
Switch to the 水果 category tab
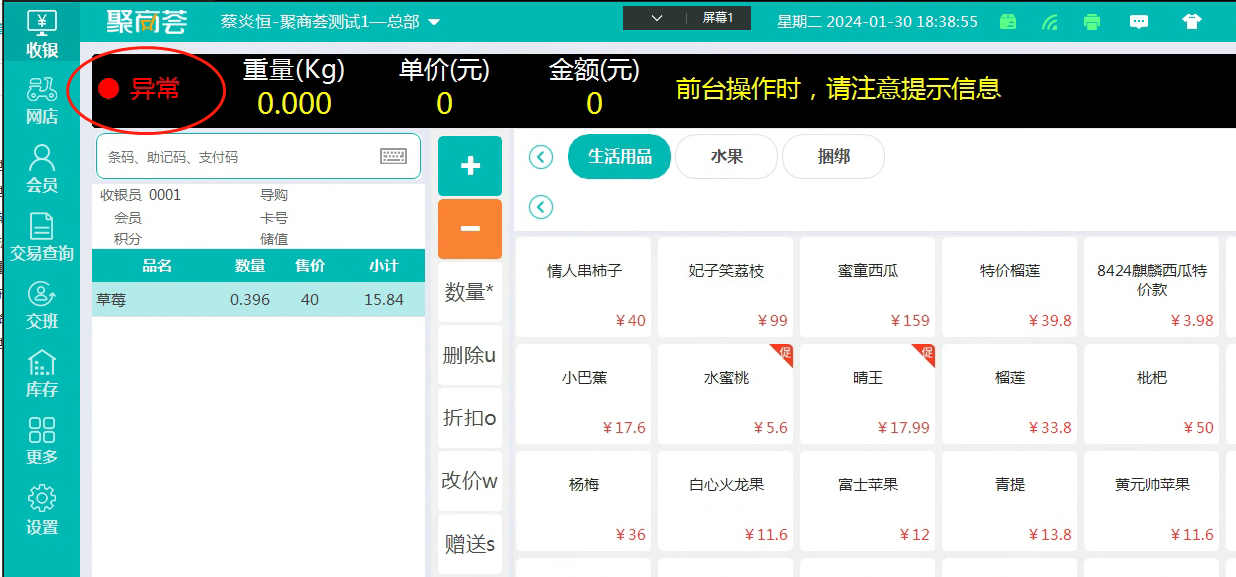[x=727, y=157]
